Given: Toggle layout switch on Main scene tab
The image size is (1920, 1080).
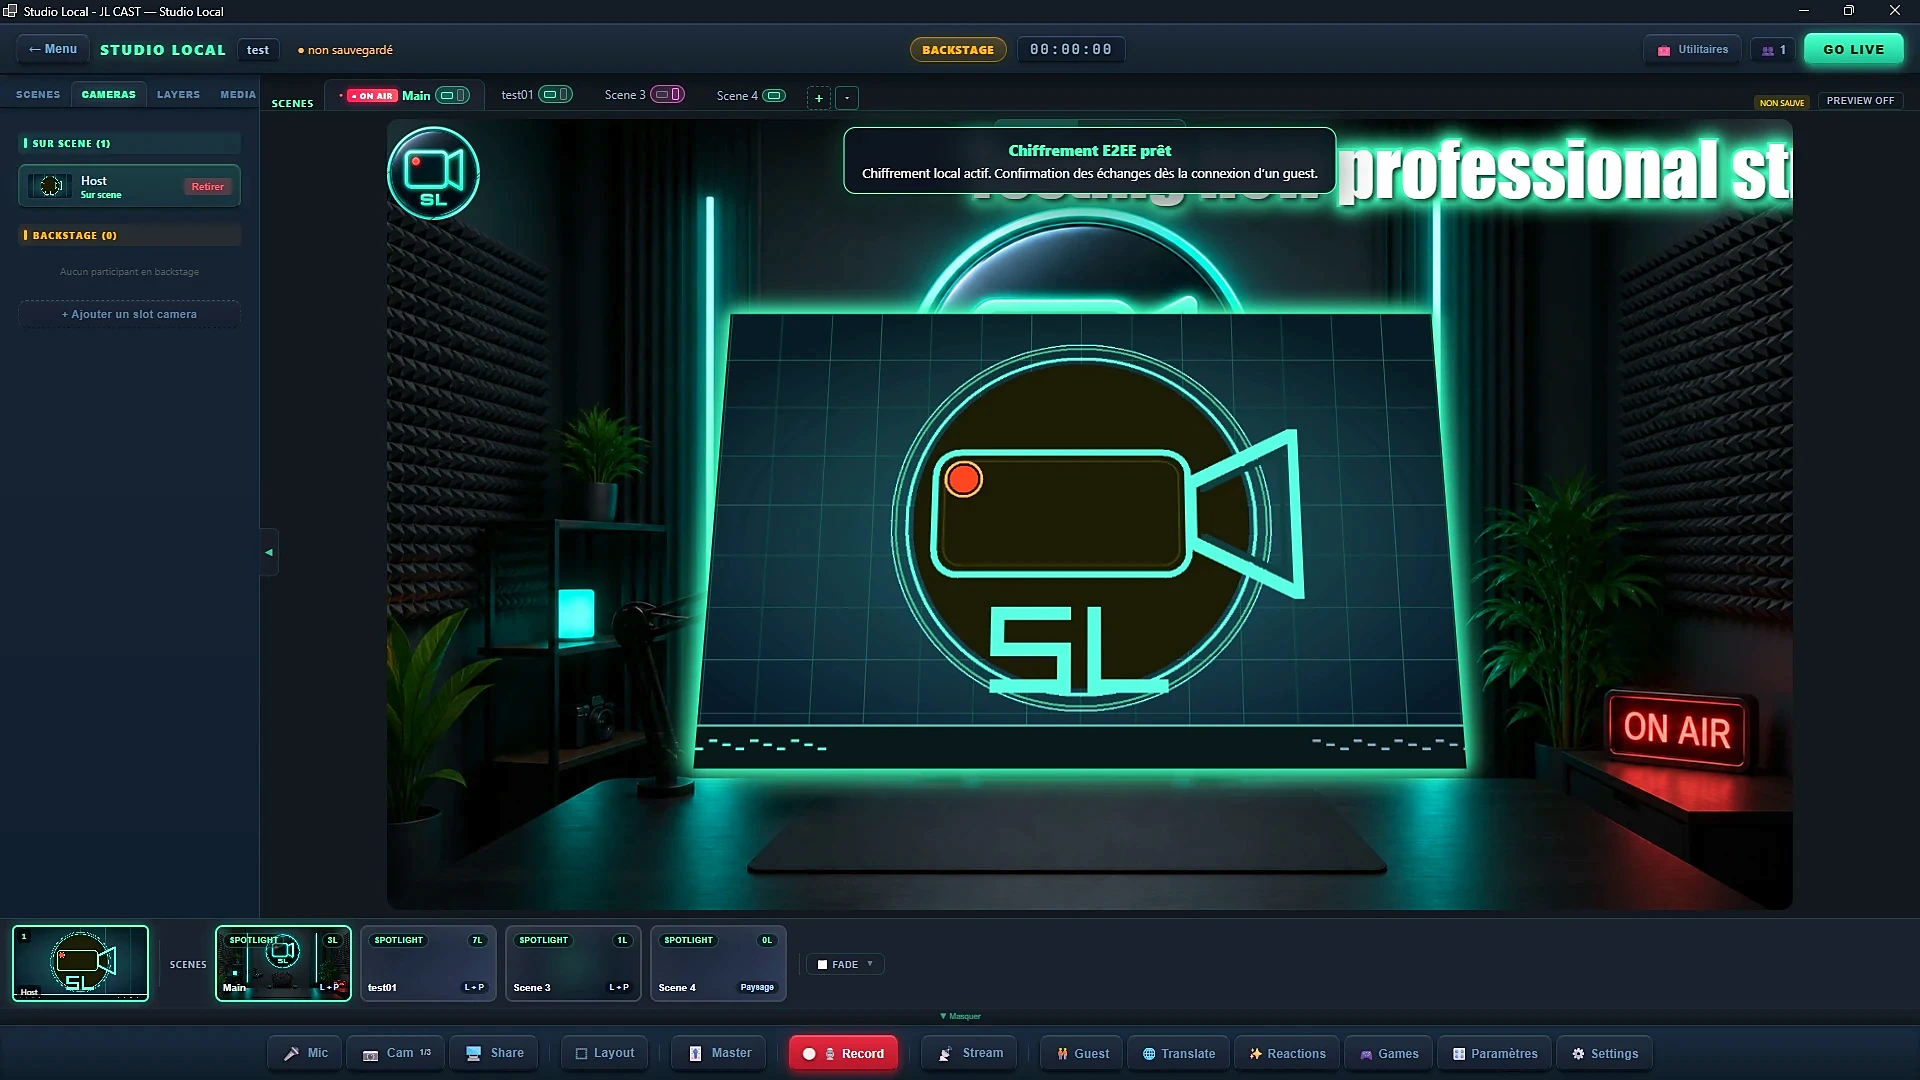Looking at the screenshot, I should (452, 95).
